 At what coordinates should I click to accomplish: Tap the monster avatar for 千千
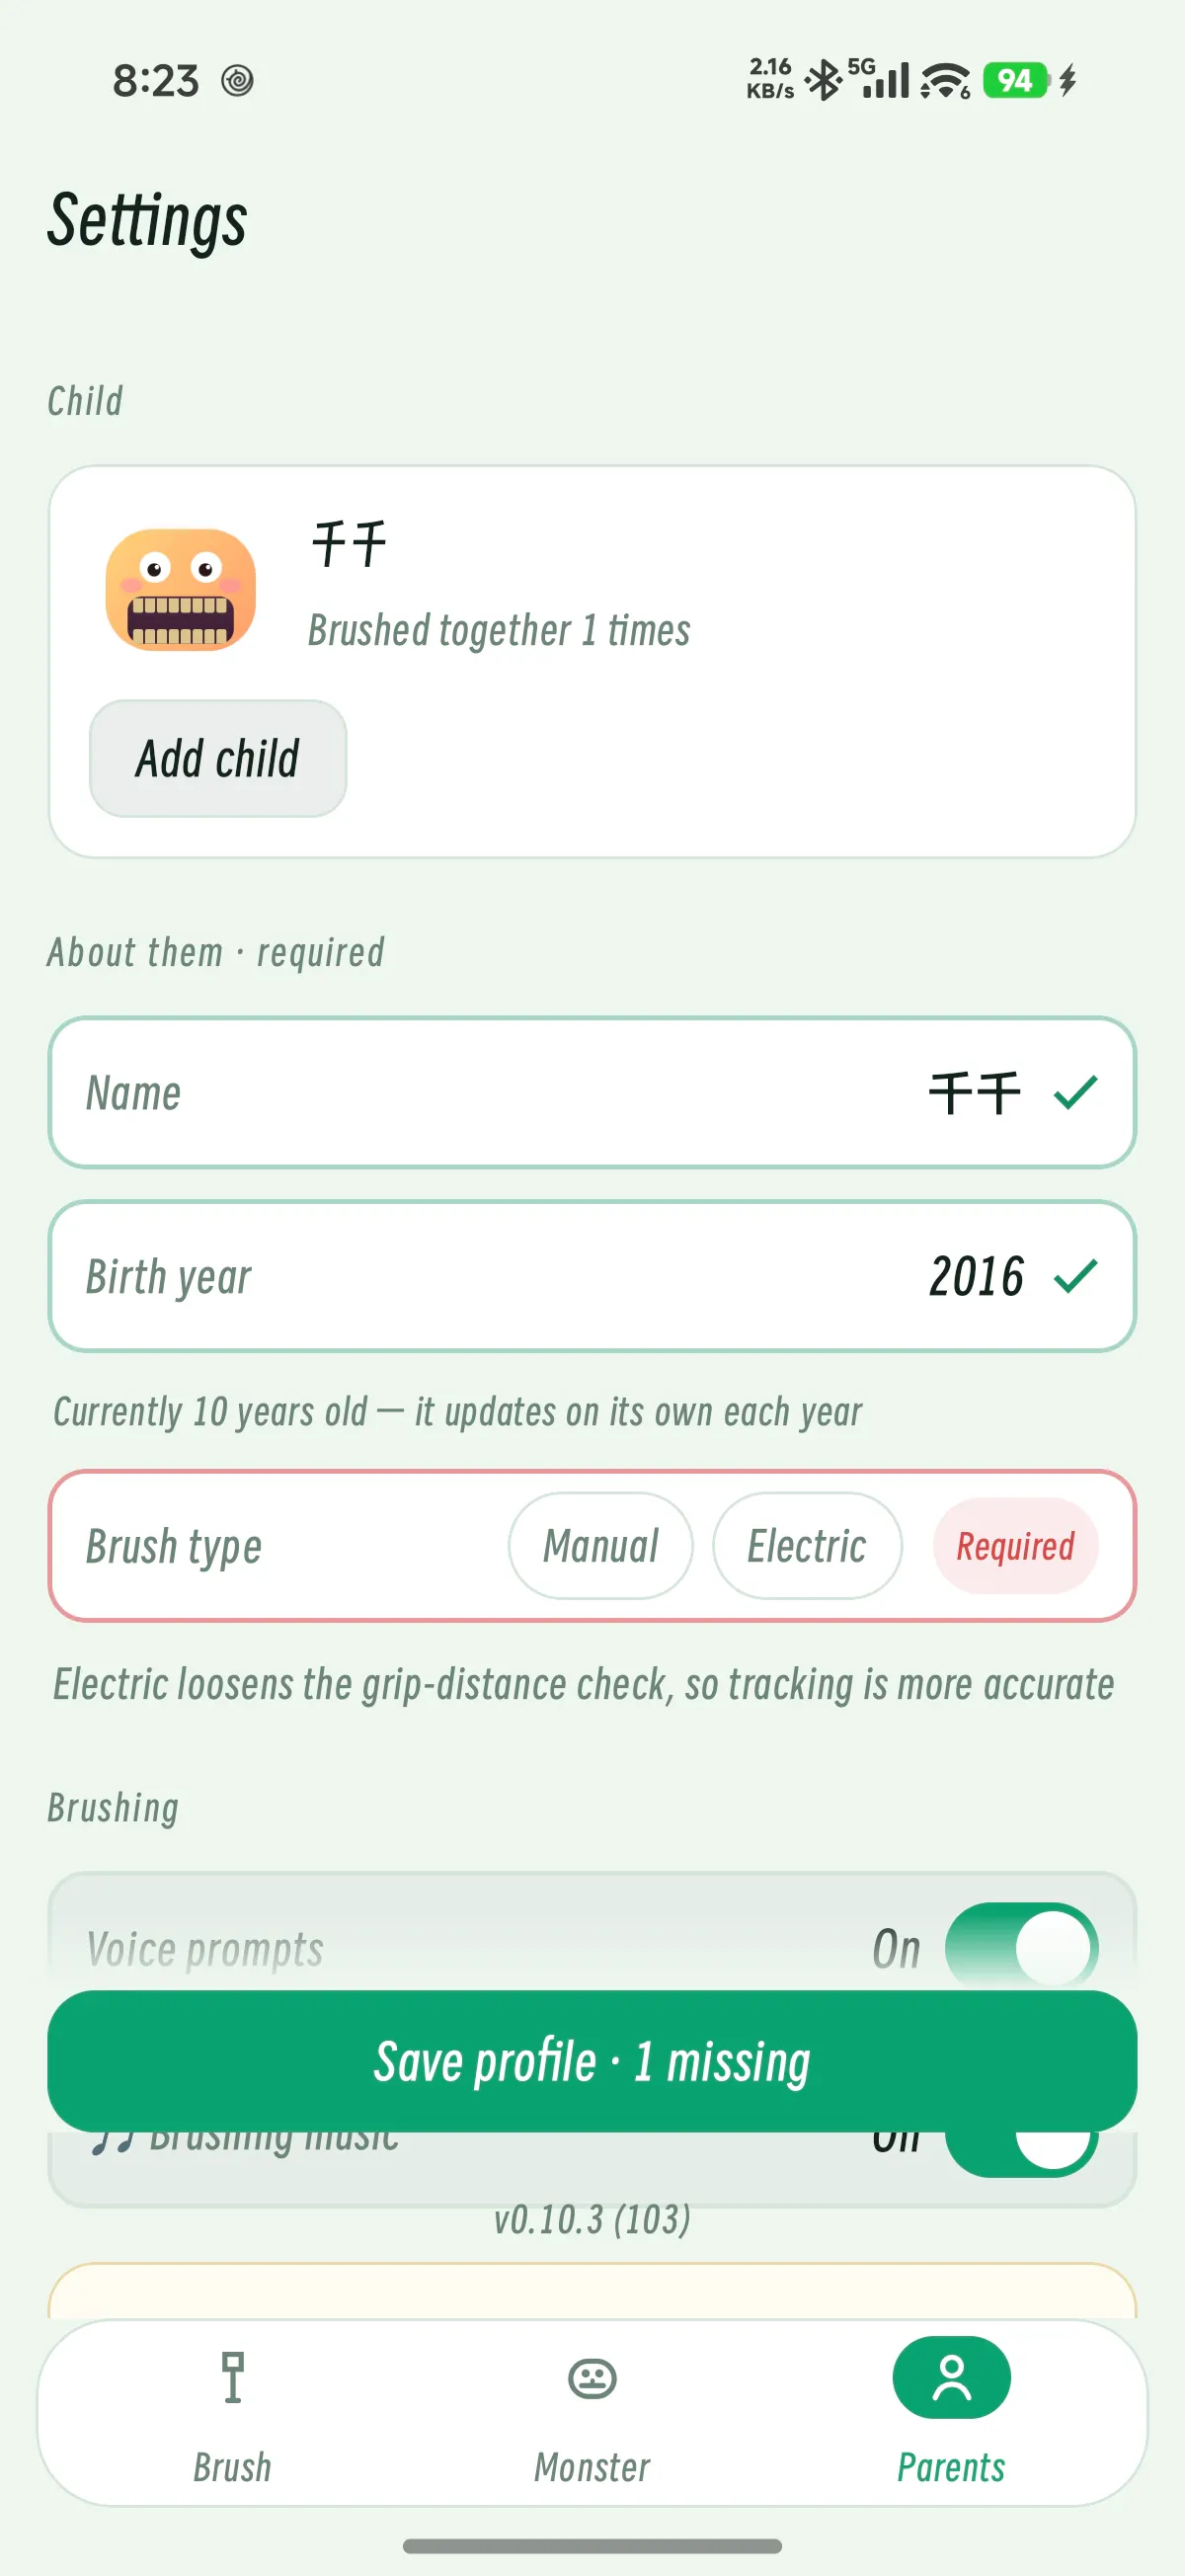(180, 589)
